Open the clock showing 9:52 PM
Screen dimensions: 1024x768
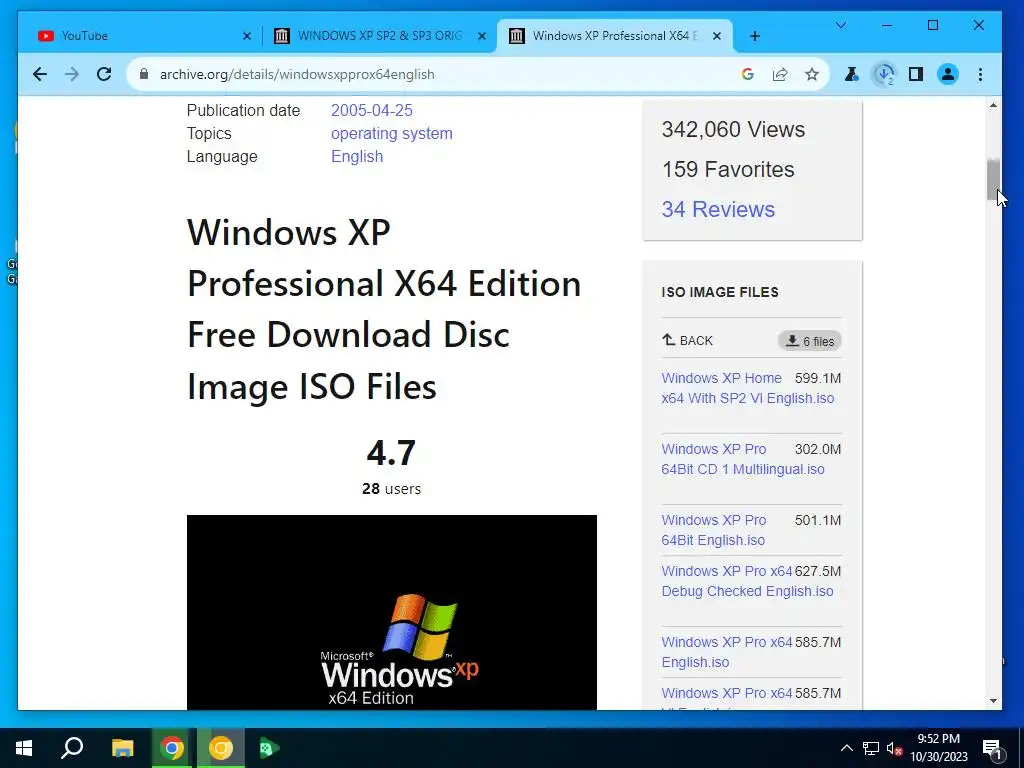(938, 748)
